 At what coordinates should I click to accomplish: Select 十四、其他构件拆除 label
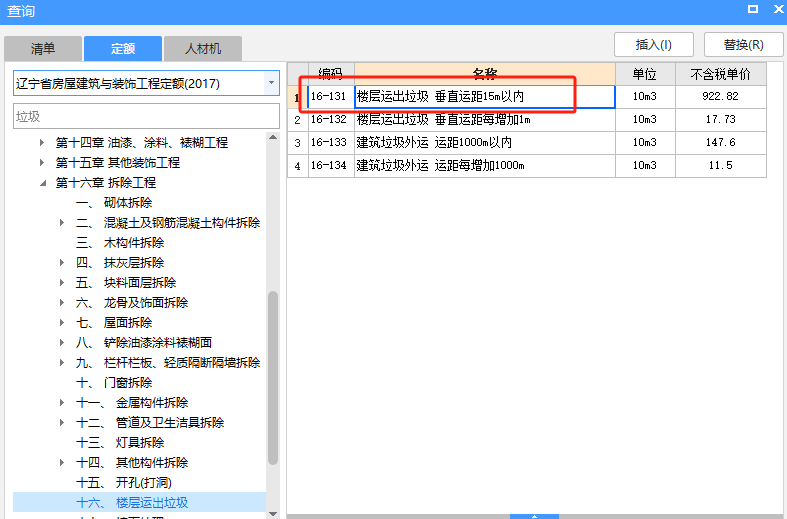coord(132,462)
